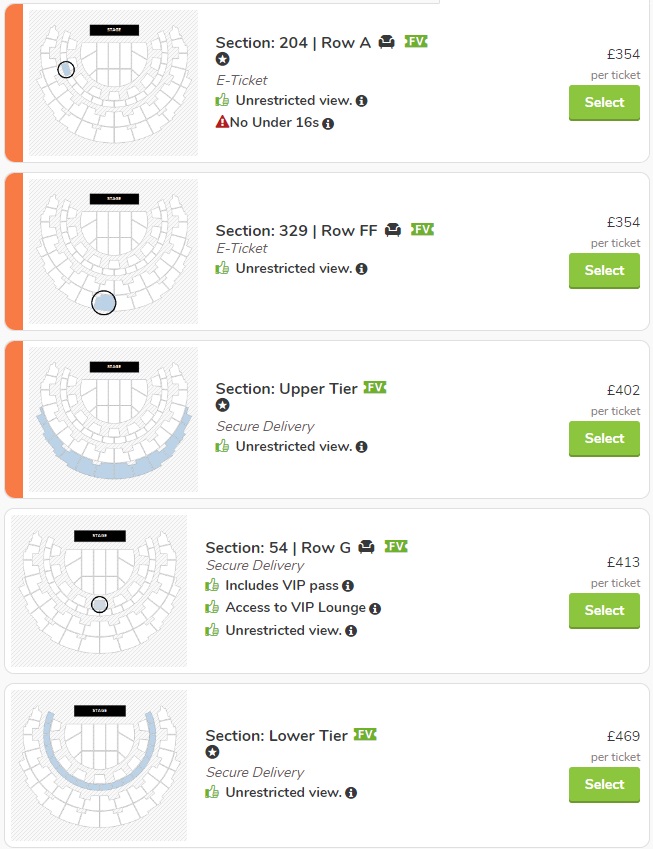Select the £469 Lower Tier ticket
The height and width of the screenshot is (849, 653).
(604, 785)
